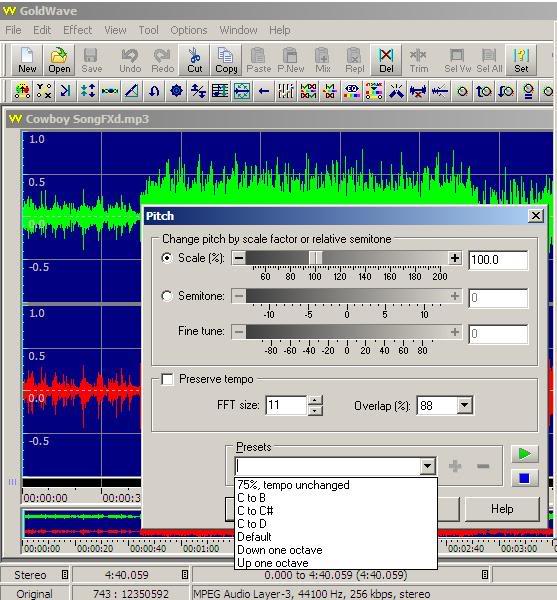Decrease FFT size with down spinner

(314, 411)
